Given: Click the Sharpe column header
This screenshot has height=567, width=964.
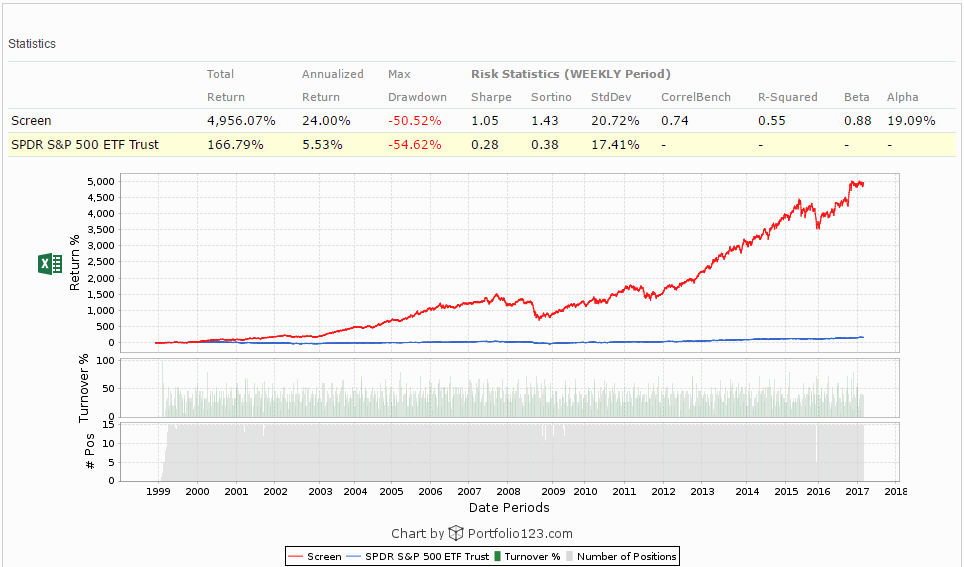Looking at the screenshot, I should click(x=491, y=97).
